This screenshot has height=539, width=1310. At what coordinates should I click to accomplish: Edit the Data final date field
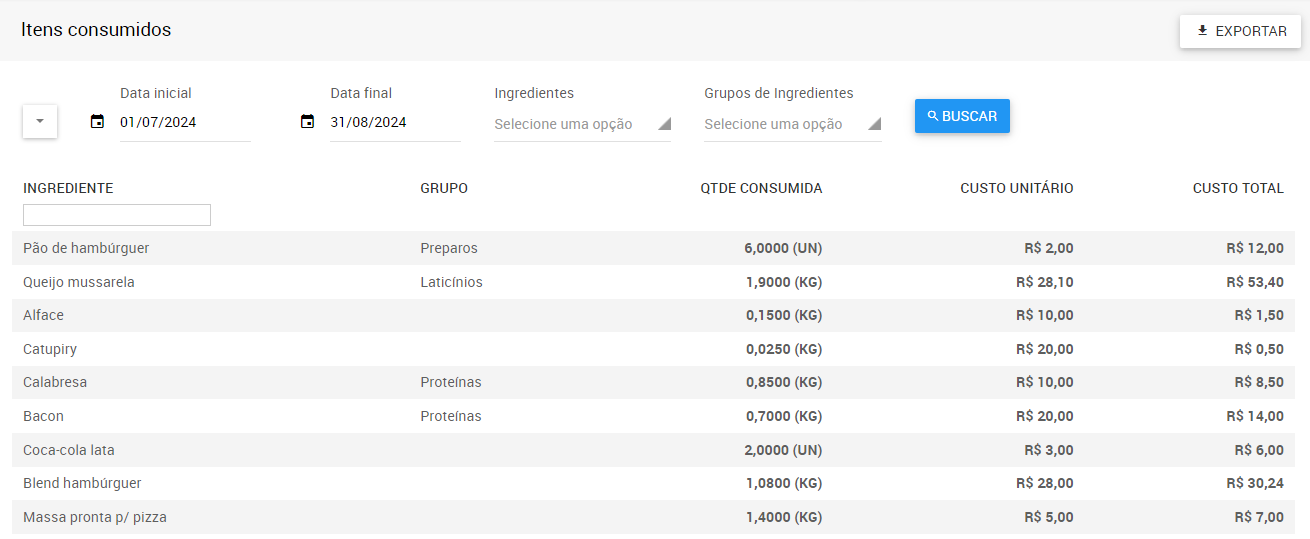click(394, 122)
